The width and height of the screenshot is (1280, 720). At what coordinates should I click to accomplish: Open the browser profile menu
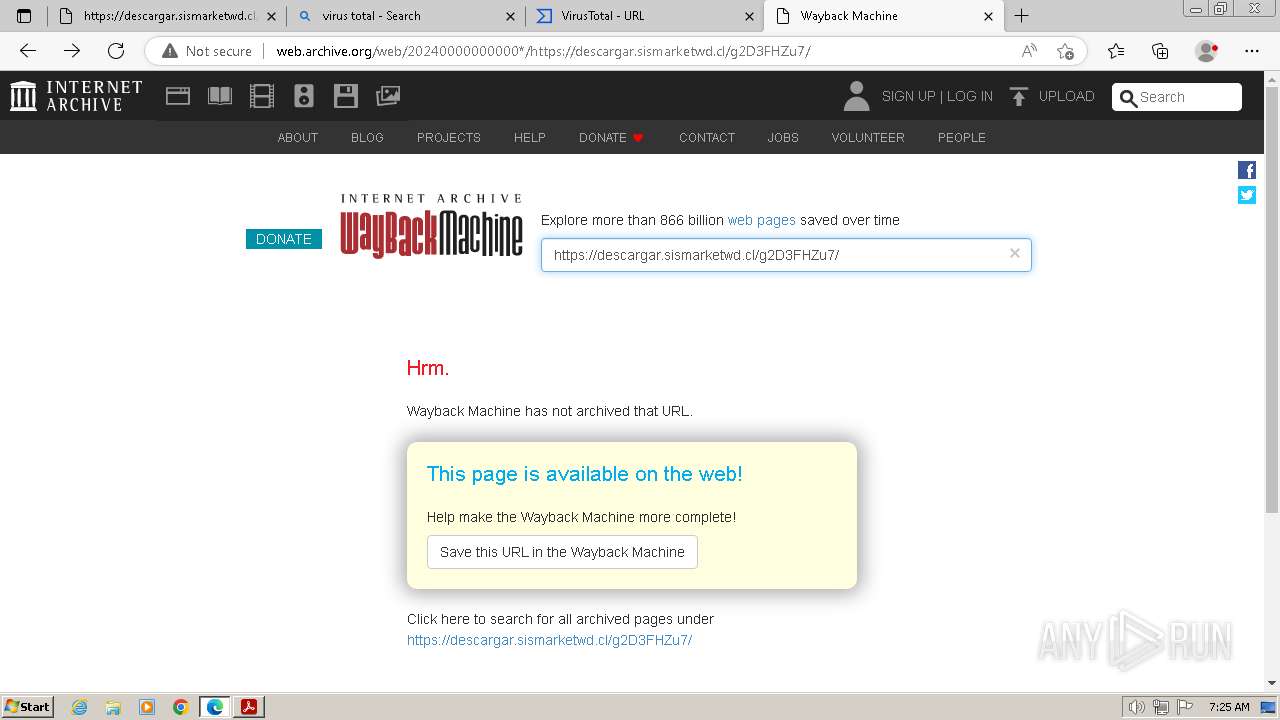coord(1207,51)
